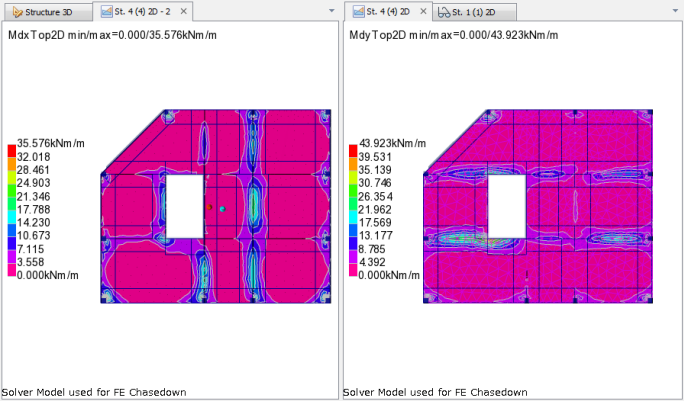Click the MdyTop2D min/max title text

(x=454, y=35)
